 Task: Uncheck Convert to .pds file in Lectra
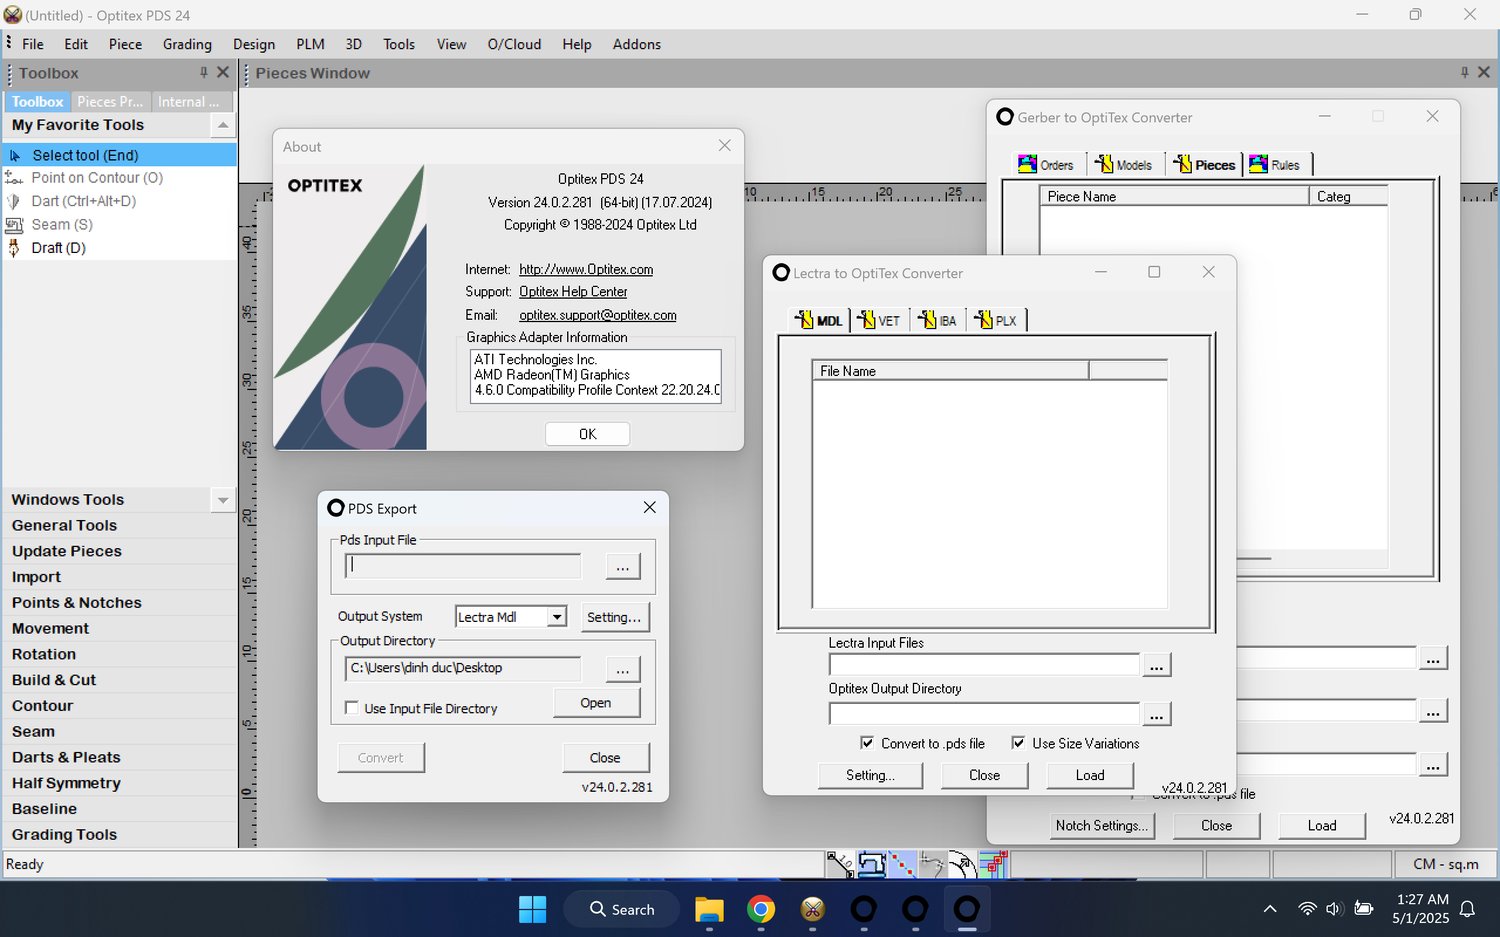tap(867, 743)
